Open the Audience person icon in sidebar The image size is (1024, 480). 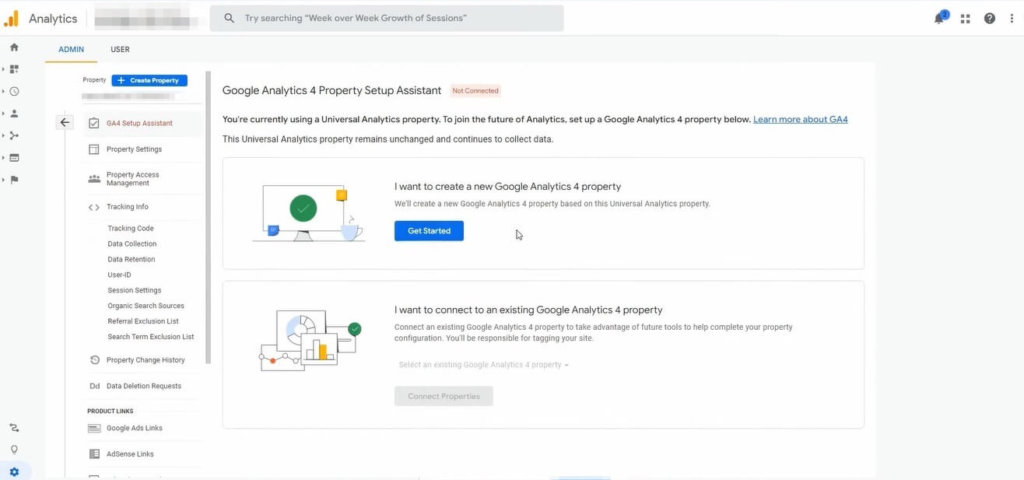pos(14,113)
